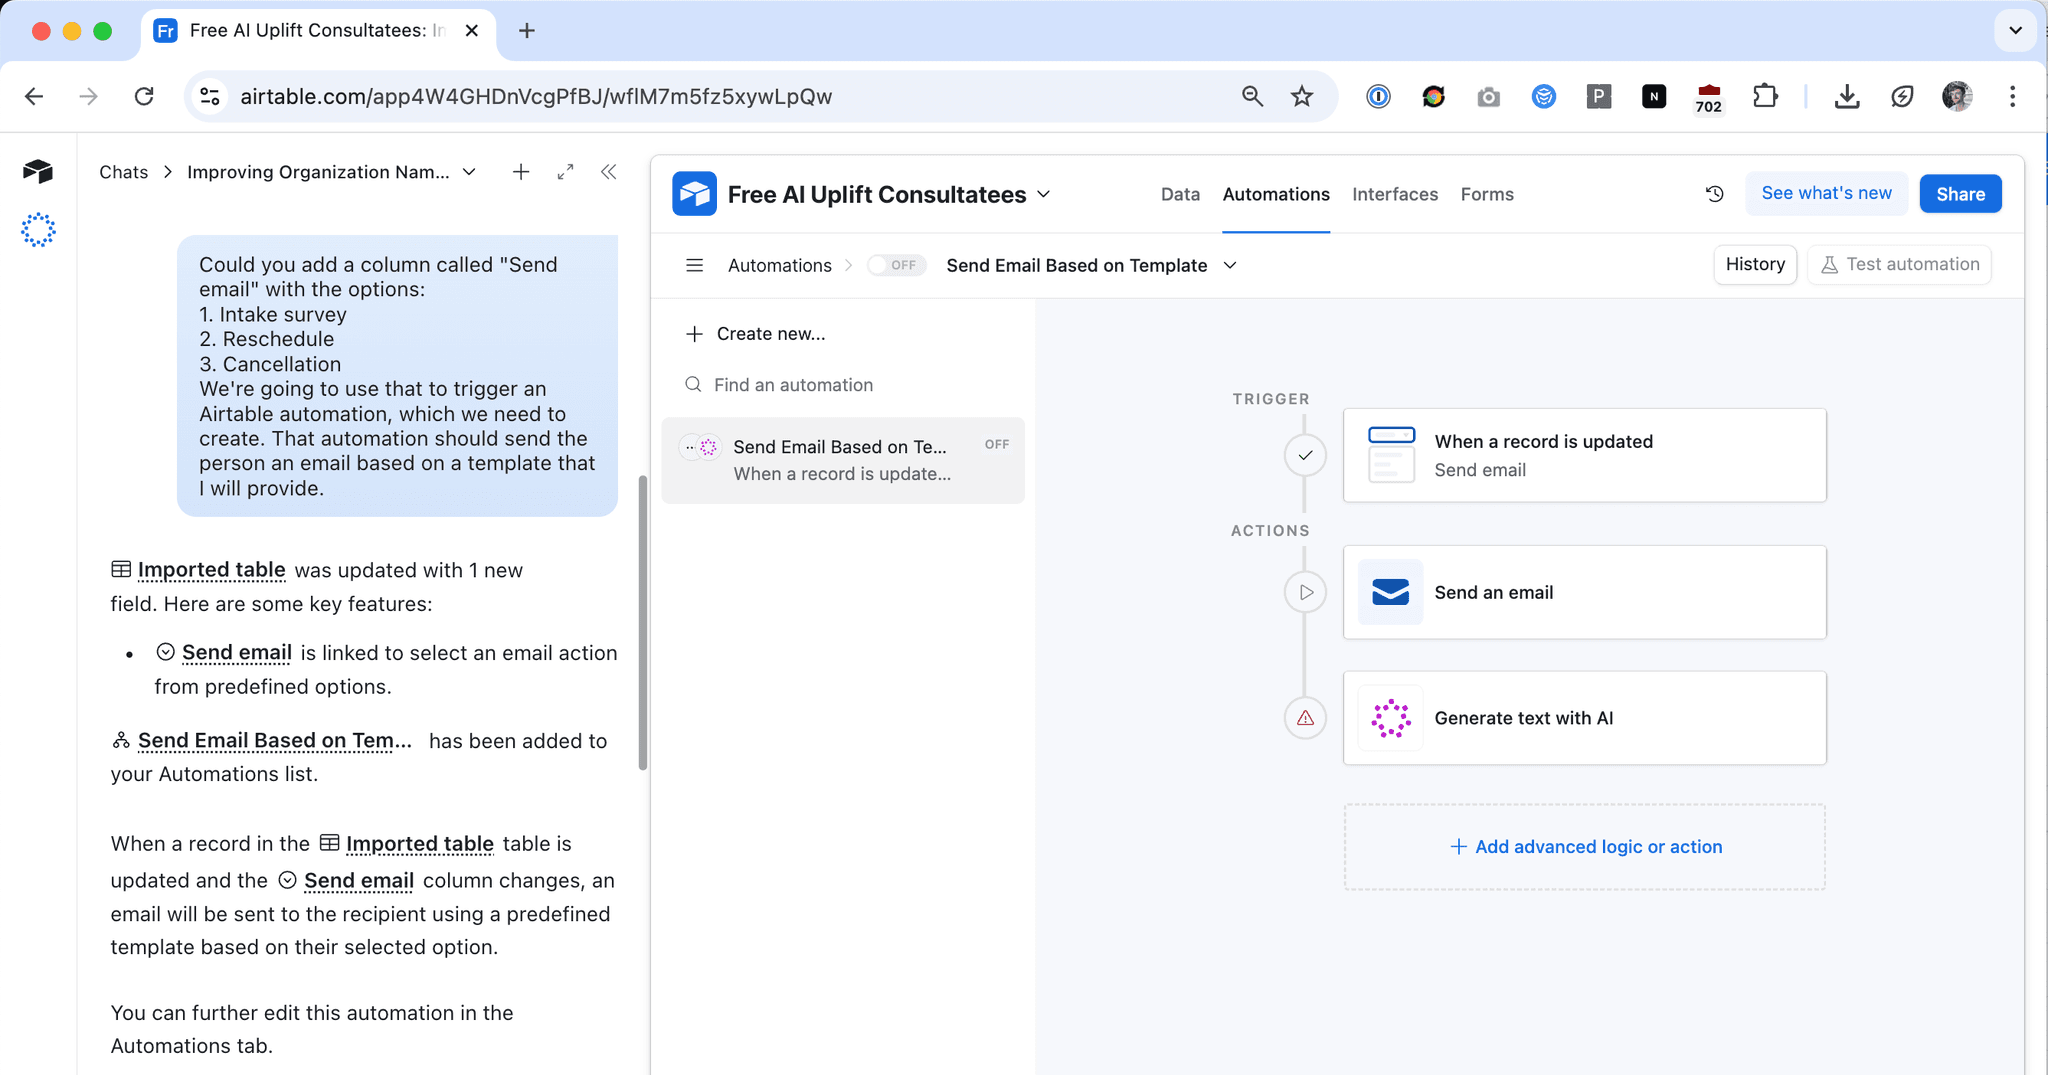
Task: Open the automation History button
Action: point(1755,264)
